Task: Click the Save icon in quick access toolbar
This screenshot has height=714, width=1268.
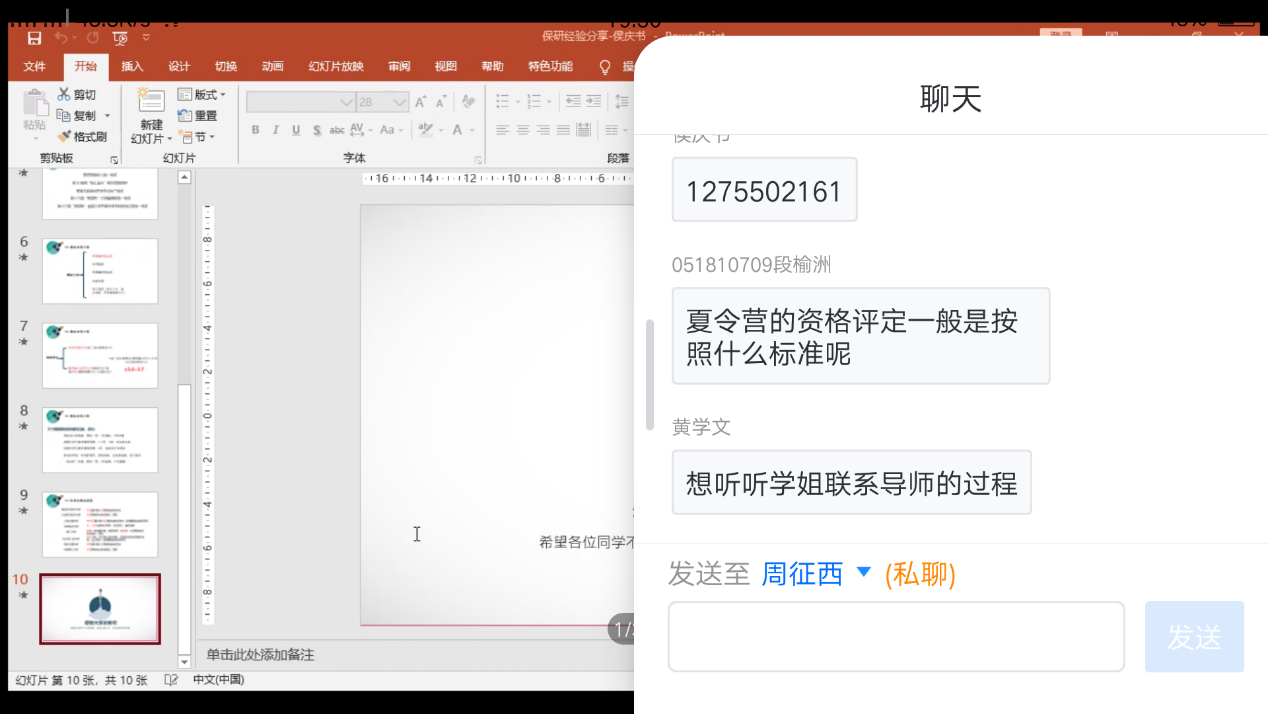Action: click(35, 38)
